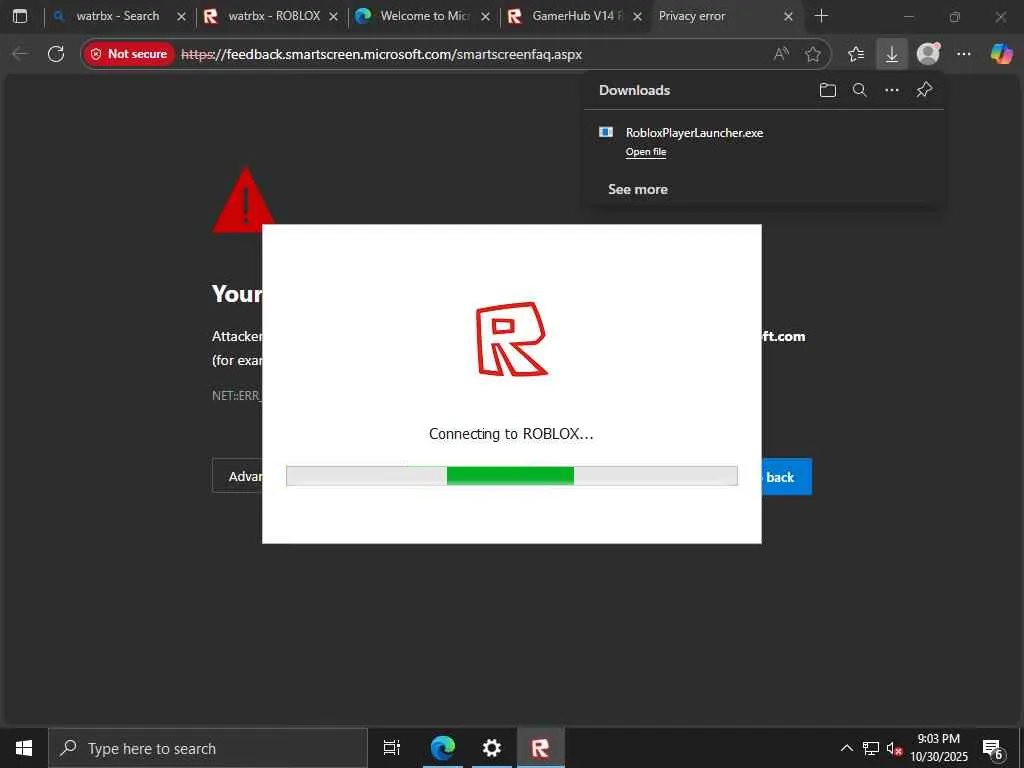Viewport: 1024px width, 768px height.
Task: Open the network status tray icon
Action: pyautogui.click(x=871, y=748)
